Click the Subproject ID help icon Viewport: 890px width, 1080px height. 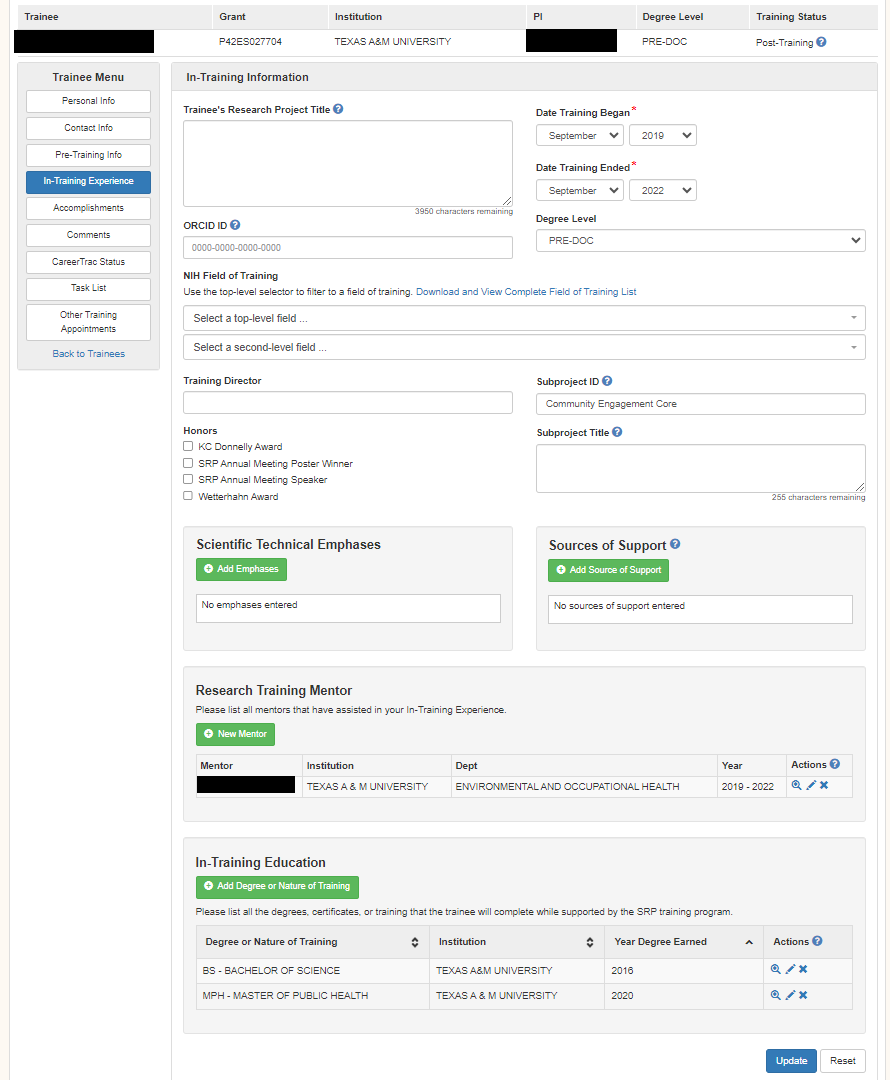click(607, 381)
